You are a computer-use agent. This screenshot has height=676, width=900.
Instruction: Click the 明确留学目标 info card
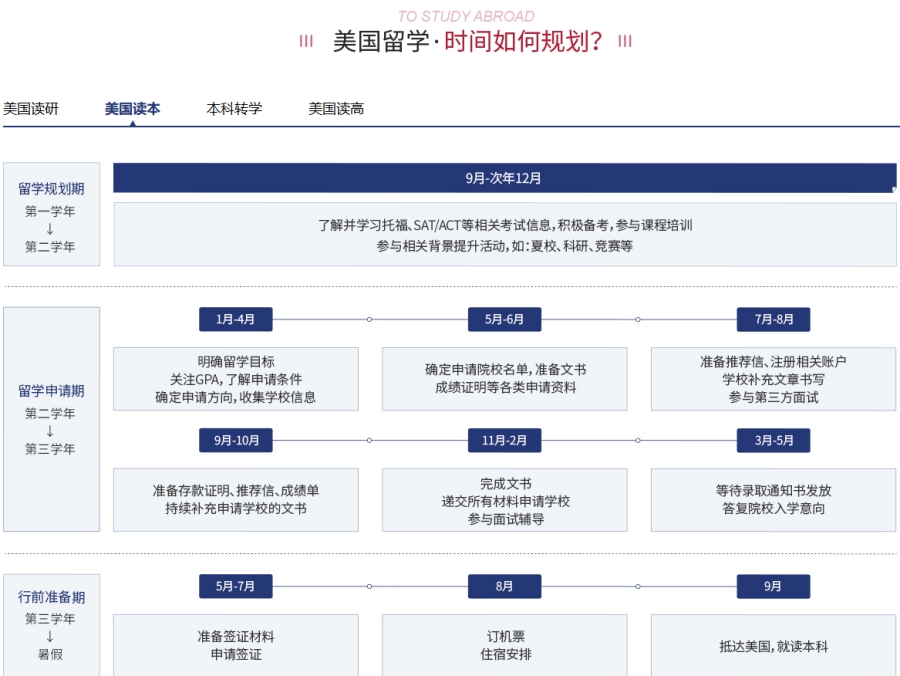236,379
